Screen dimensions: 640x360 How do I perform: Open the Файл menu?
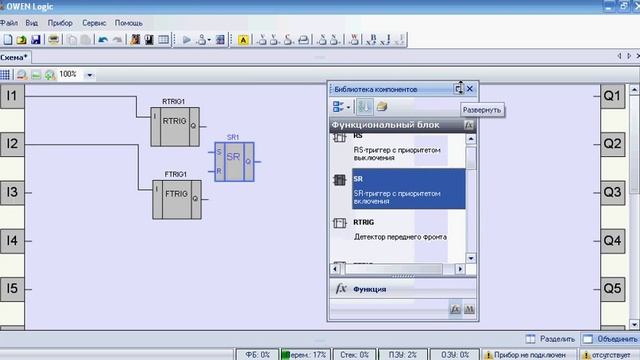(x=9, y=23)
